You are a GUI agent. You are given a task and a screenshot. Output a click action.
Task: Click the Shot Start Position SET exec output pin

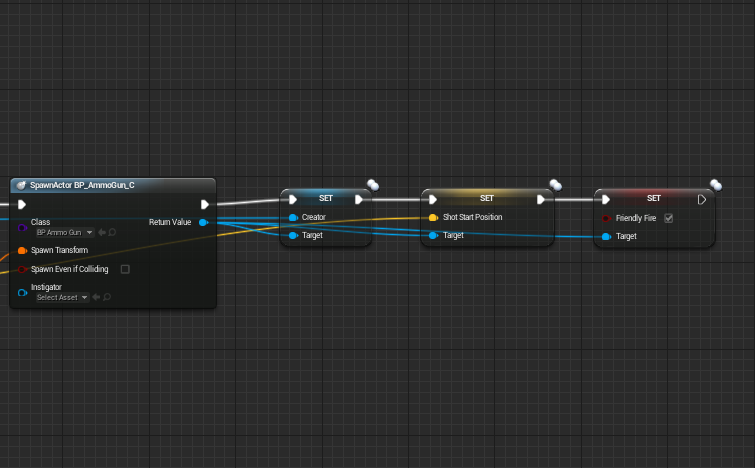(541, 199)
